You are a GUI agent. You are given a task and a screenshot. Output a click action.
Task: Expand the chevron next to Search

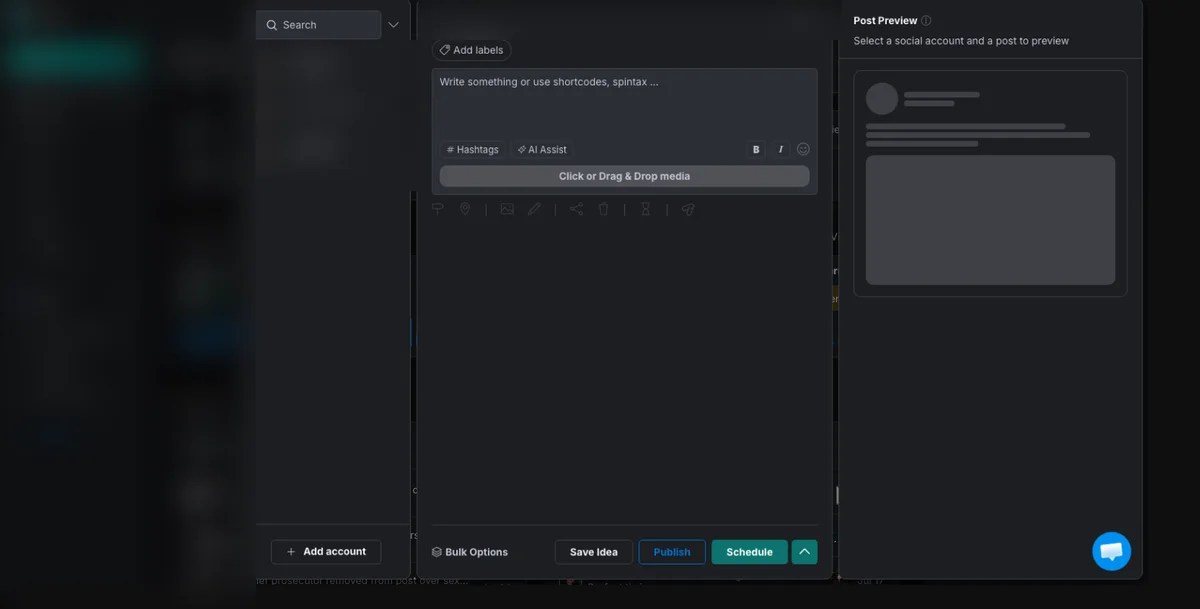pyautogui.click(x=393, y=25)
